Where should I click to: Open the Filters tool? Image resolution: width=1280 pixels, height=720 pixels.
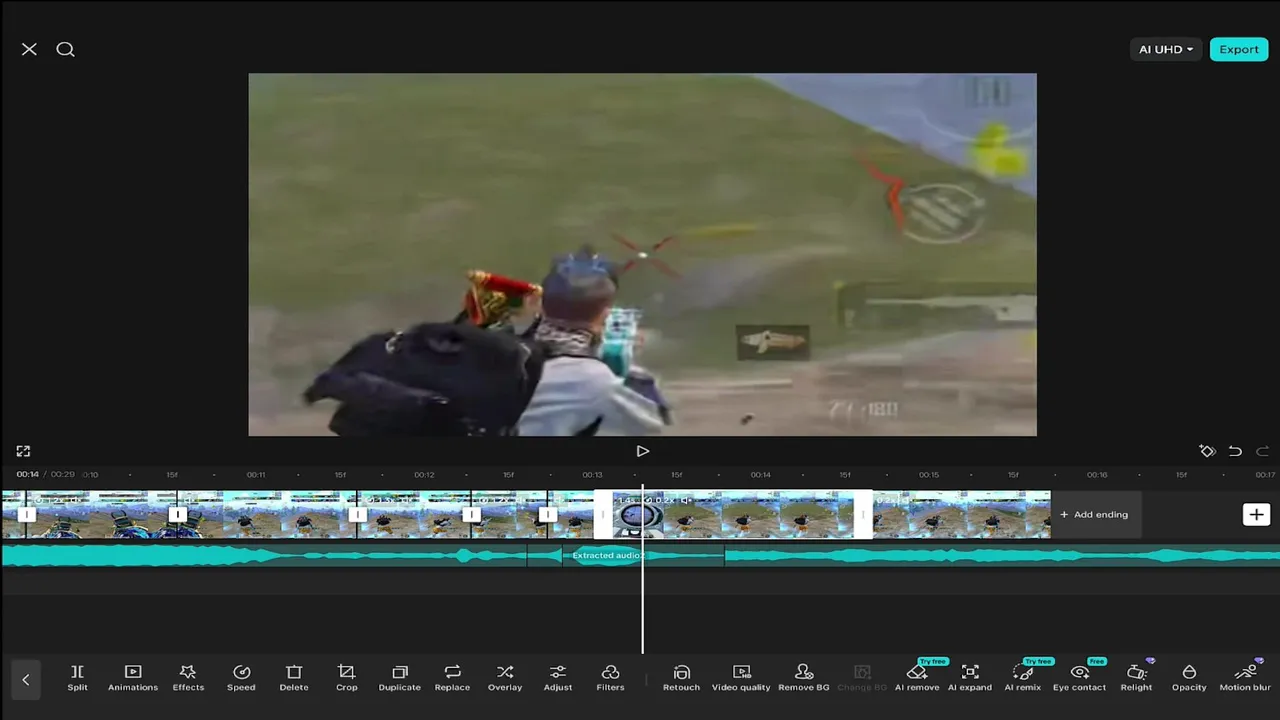tap(610, 677)
